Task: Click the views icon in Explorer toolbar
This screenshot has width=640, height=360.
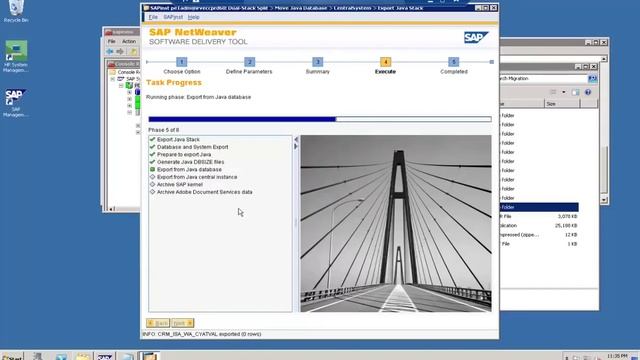Action: click(553, 92)
